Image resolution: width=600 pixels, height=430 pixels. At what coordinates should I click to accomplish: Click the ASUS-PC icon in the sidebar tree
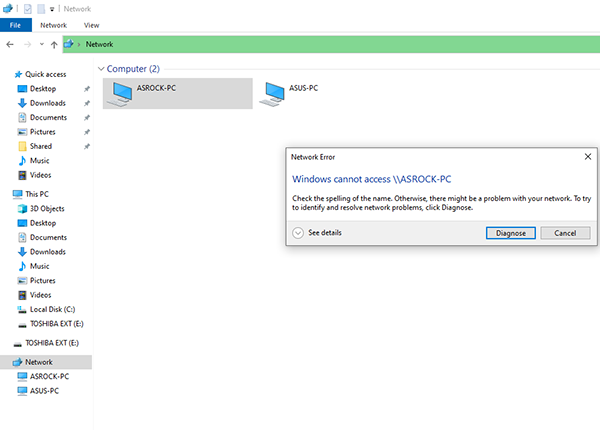click(22, 391)
